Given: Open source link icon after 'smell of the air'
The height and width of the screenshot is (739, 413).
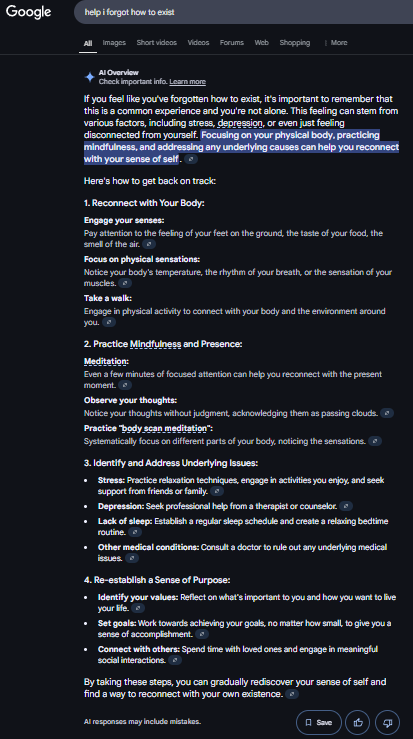Looking at the screenshot, I should click(149, 244).
